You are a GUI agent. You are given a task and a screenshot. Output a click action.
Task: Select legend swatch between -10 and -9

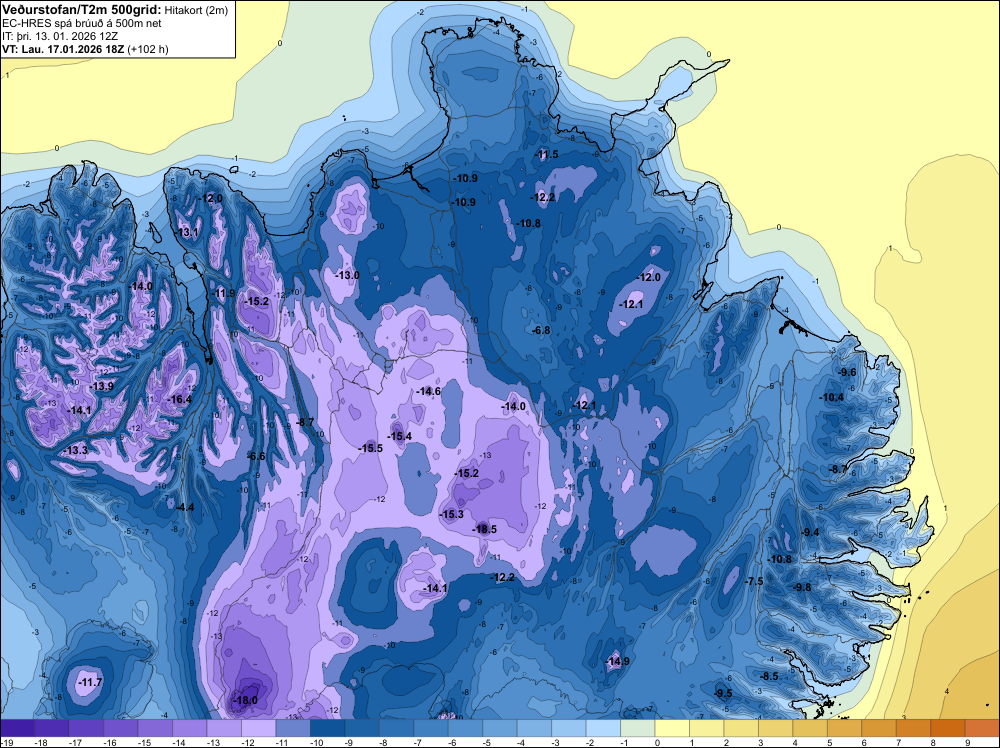click(x=327, y=728)
